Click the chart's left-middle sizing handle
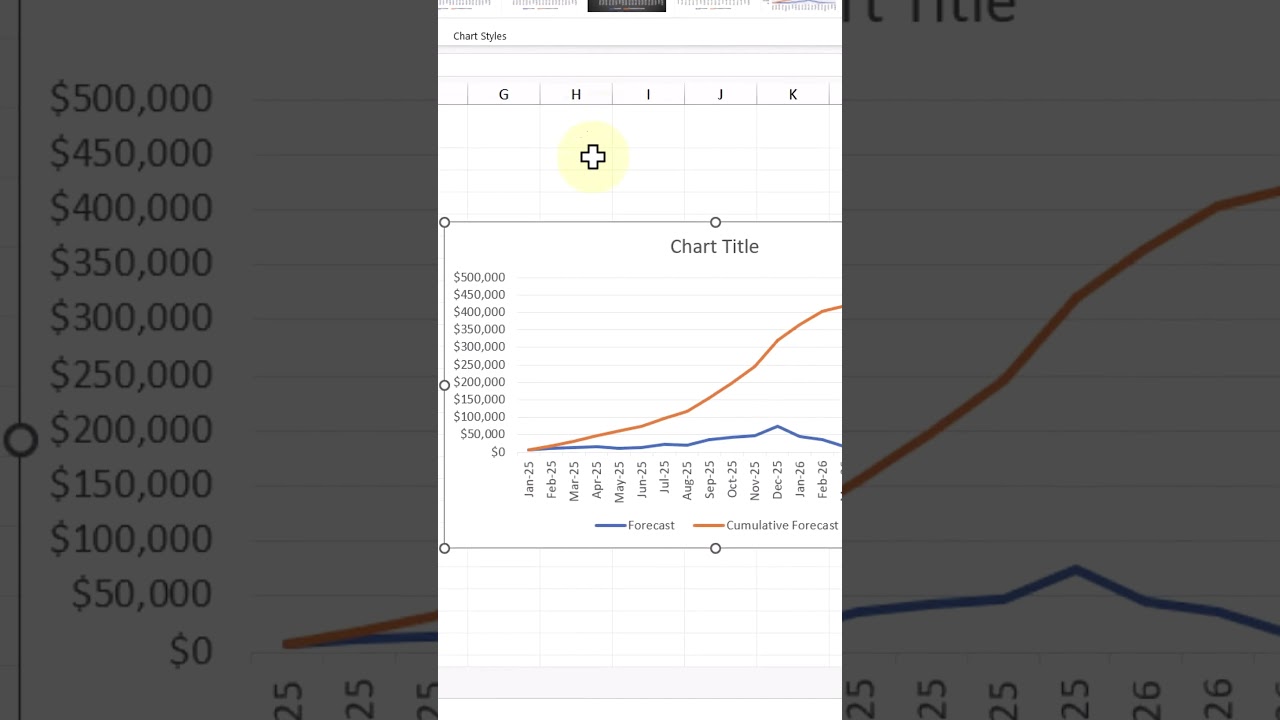The image size is (1280, 720). click(445, 385)
